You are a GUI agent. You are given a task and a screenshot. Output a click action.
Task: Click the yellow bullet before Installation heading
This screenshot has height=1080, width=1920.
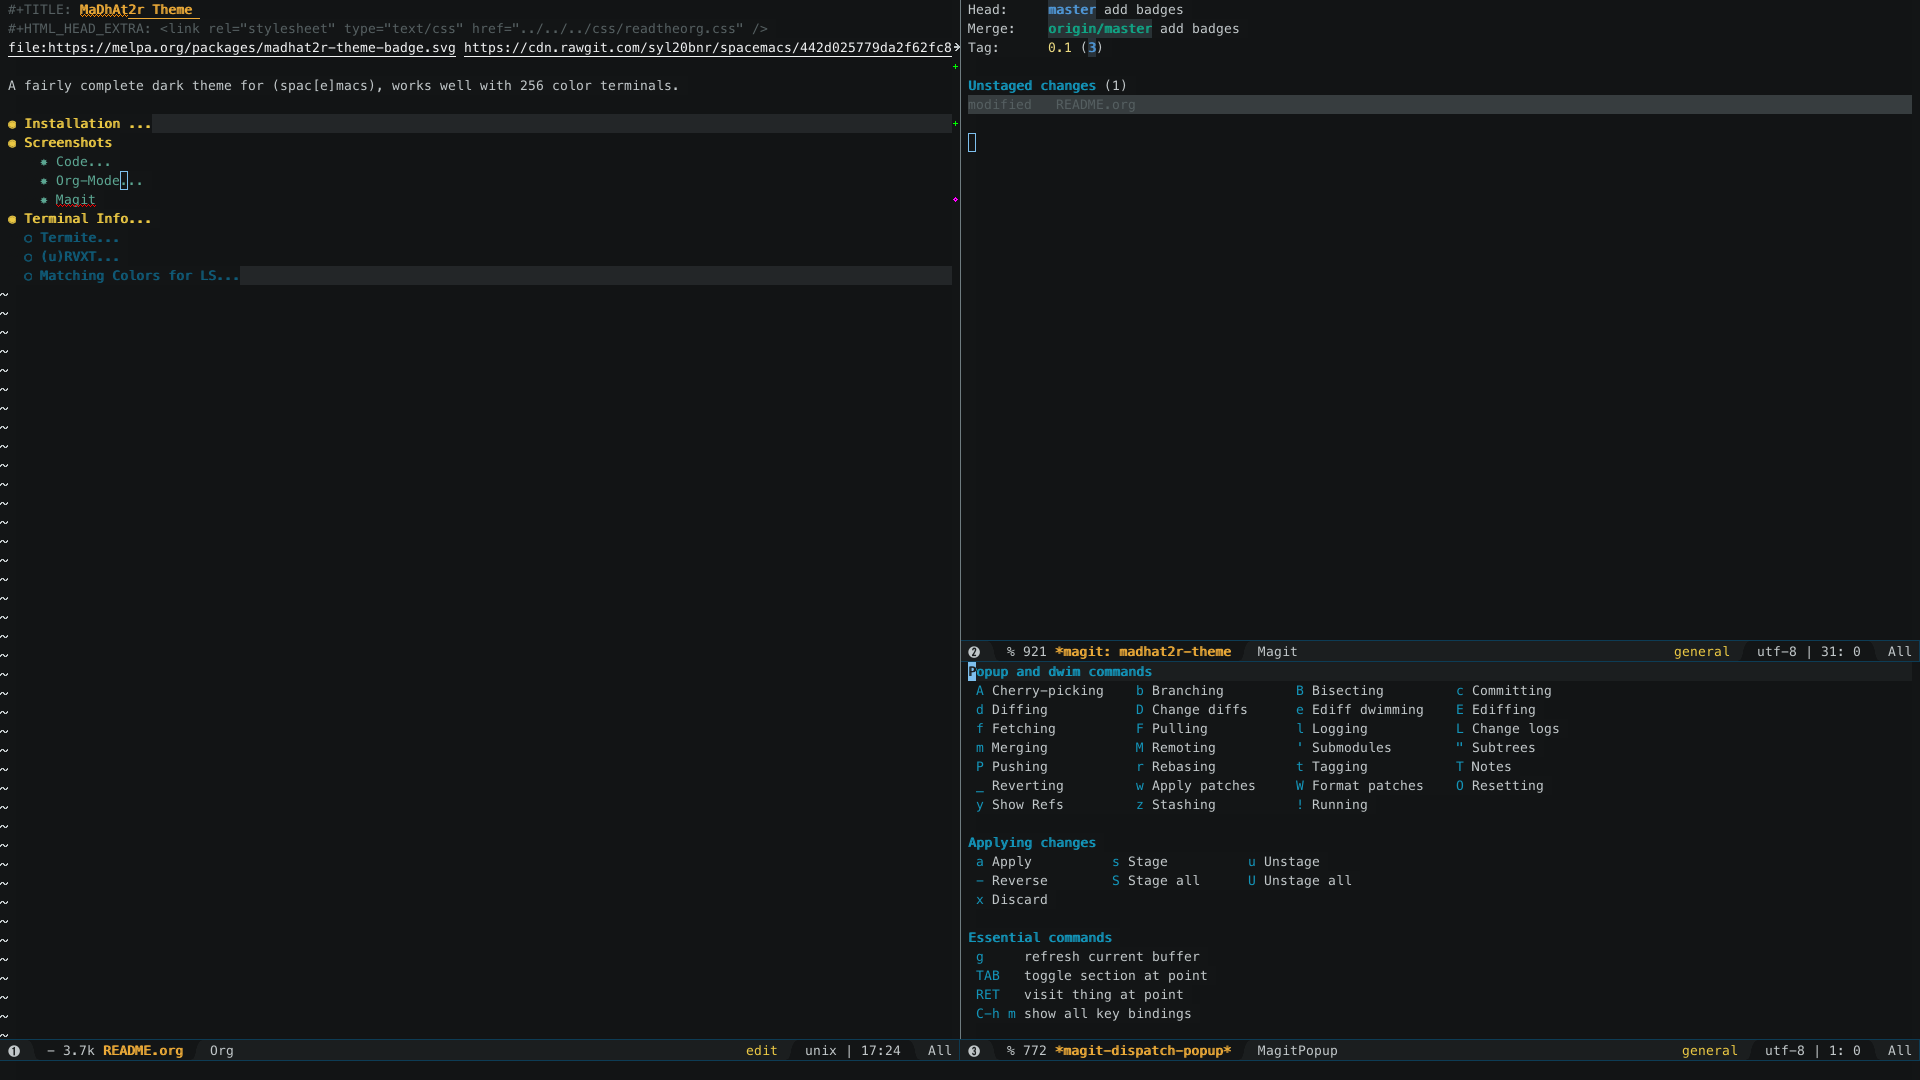12,124
